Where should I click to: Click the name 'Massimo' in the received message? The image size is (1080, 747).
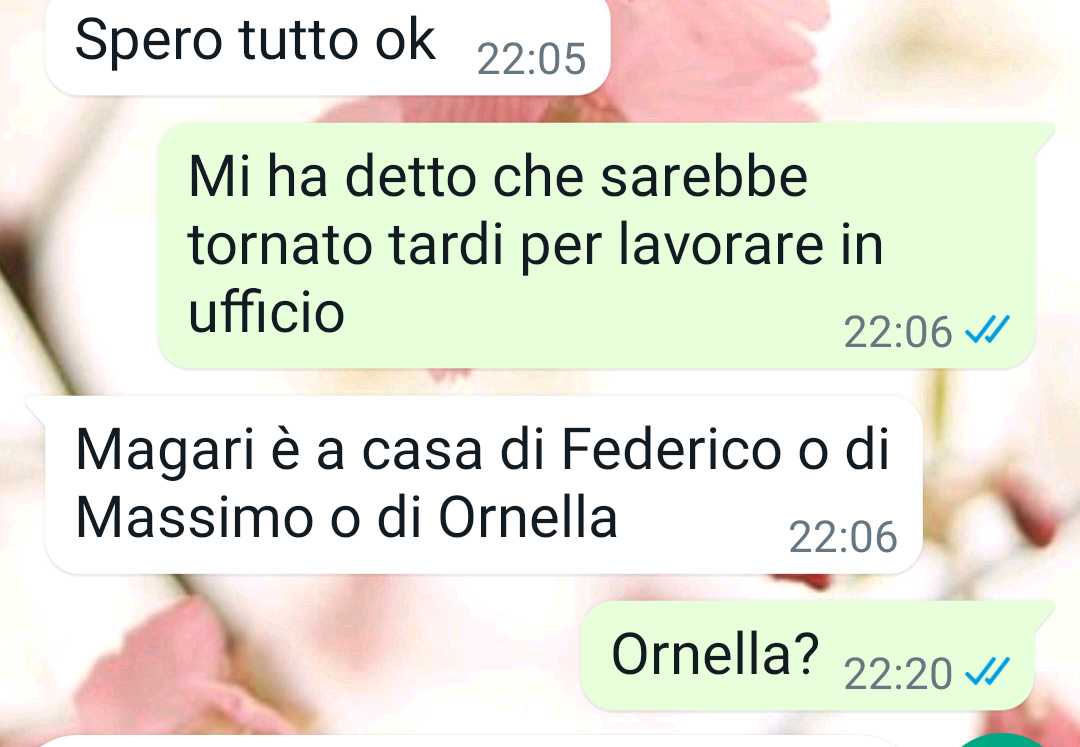(195, 516)
